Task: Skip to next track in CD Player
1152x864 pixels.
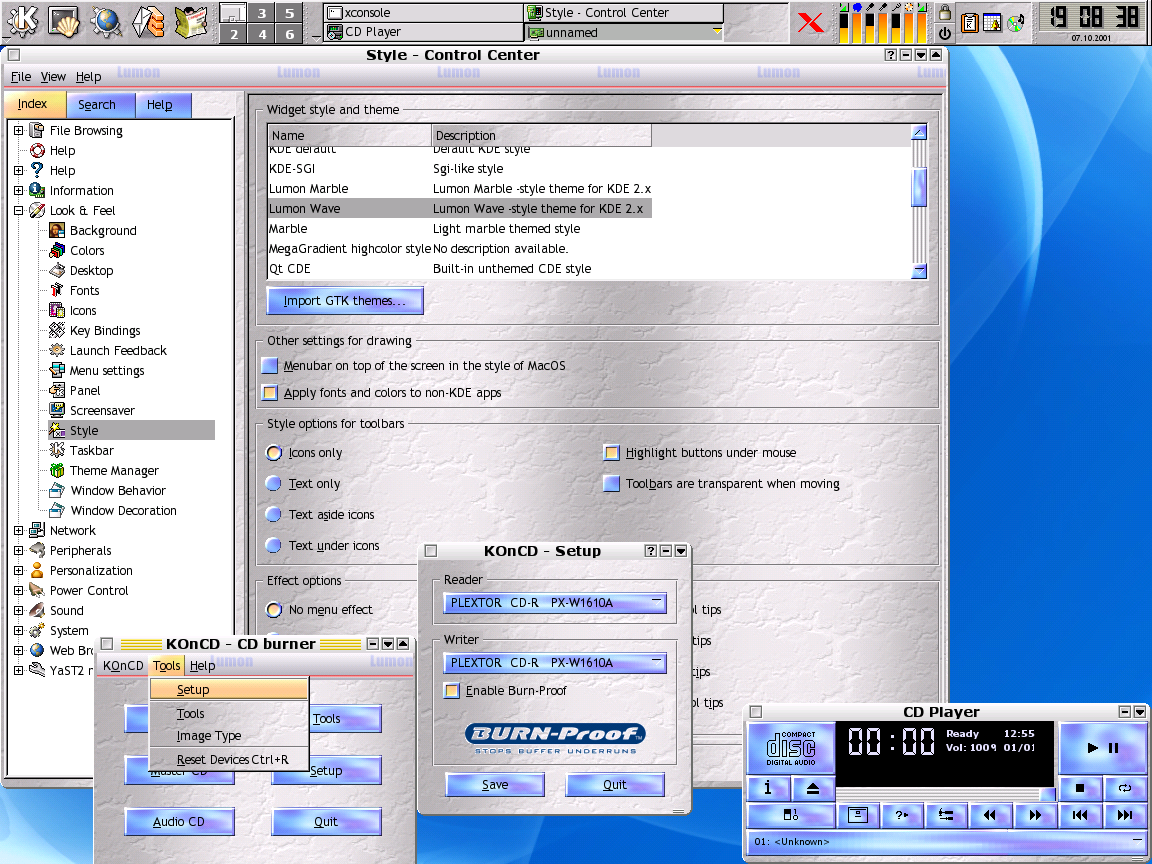Action: (1125, 815)
